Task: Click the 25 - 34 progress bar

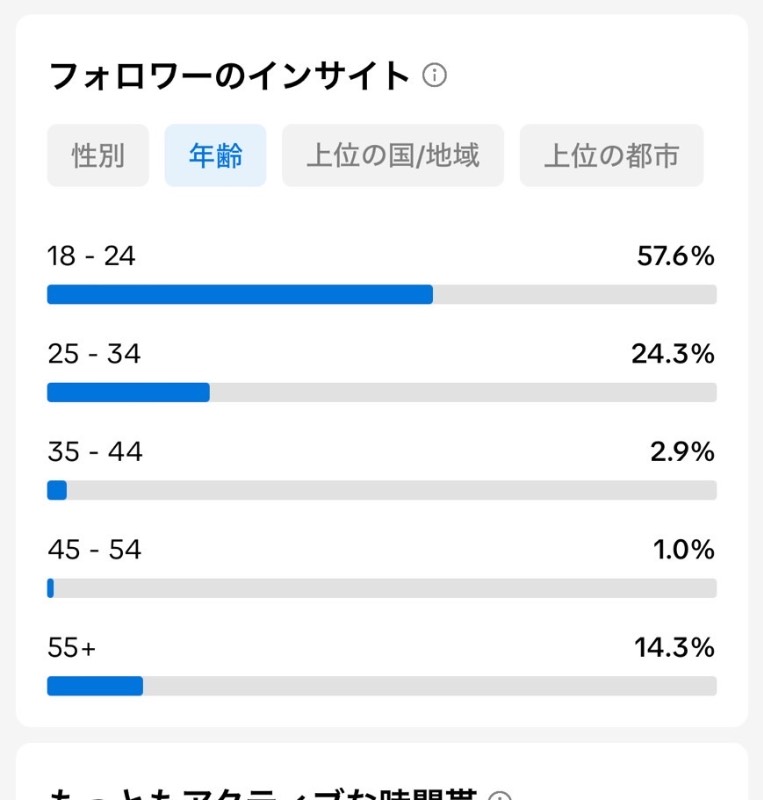Action: pos(382,392)
